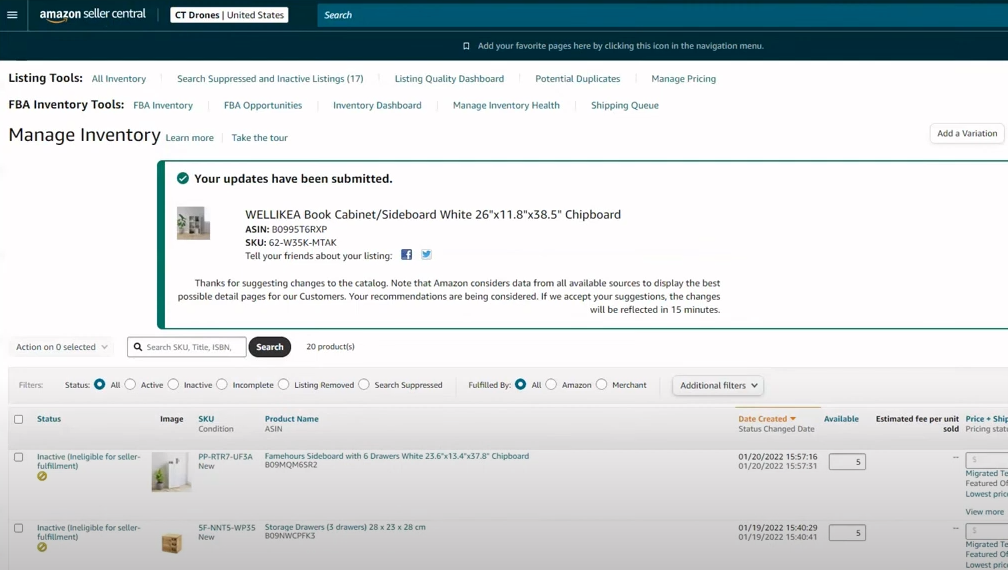Click the inactive status icon for Storage Drawers
The width and height of the screenshot is (1008, 570).
point(42,547)
